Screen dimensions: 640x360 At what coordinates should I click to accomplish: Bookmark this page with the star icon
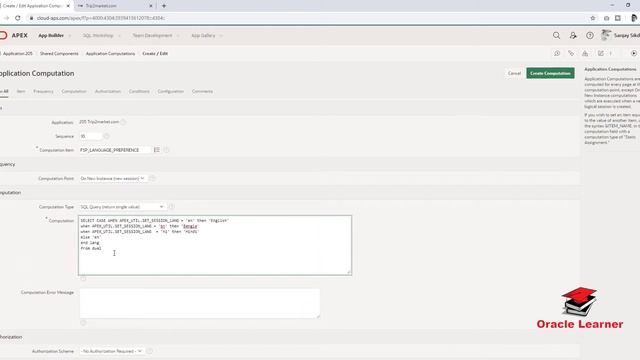[593, 18]
